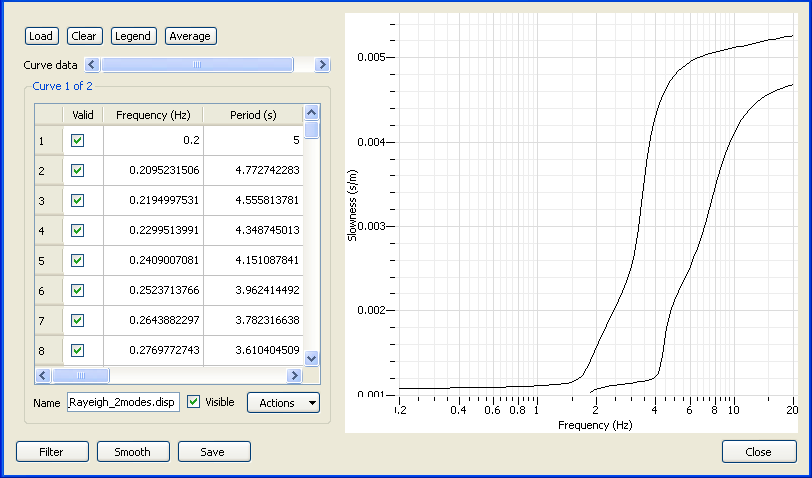Click the Load button

41,36
